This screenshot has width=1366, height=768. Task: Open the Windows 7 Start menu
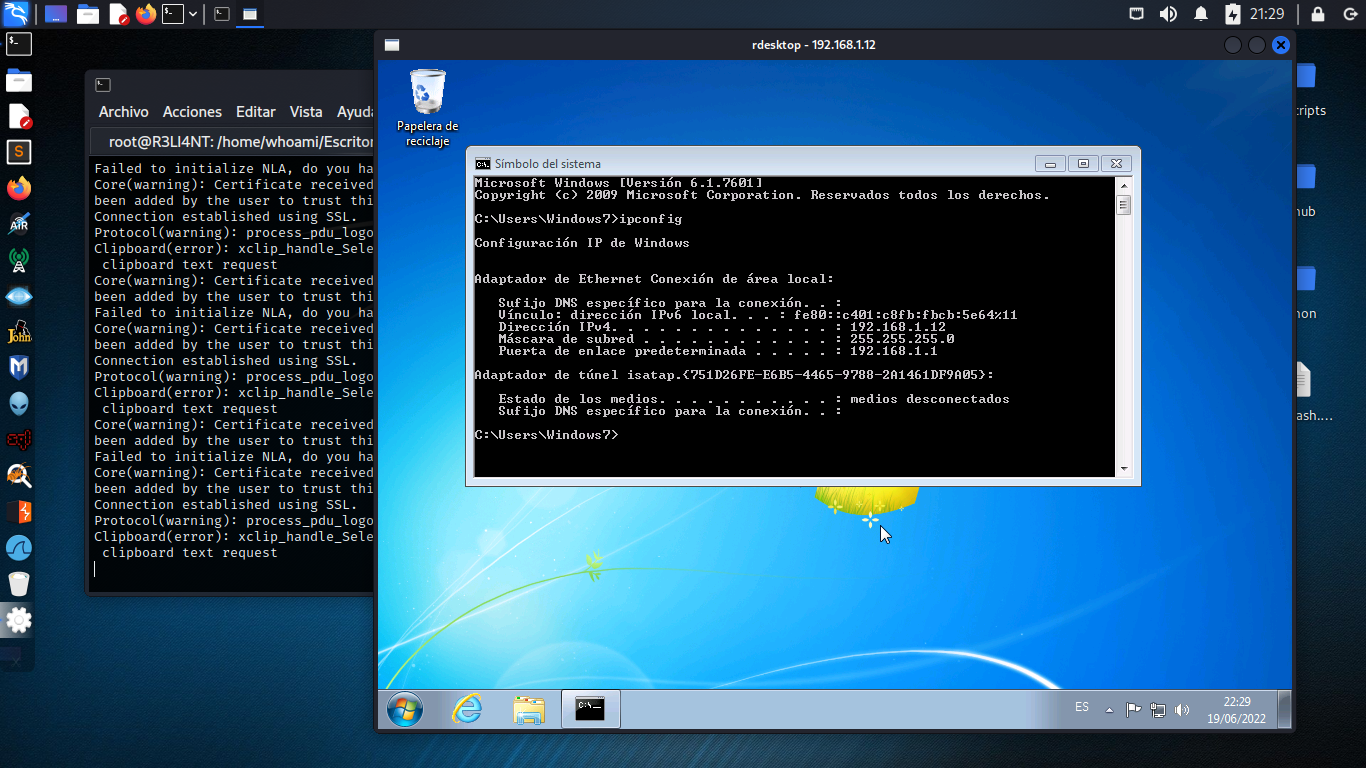pyautogui.click(x=405, y=710)
